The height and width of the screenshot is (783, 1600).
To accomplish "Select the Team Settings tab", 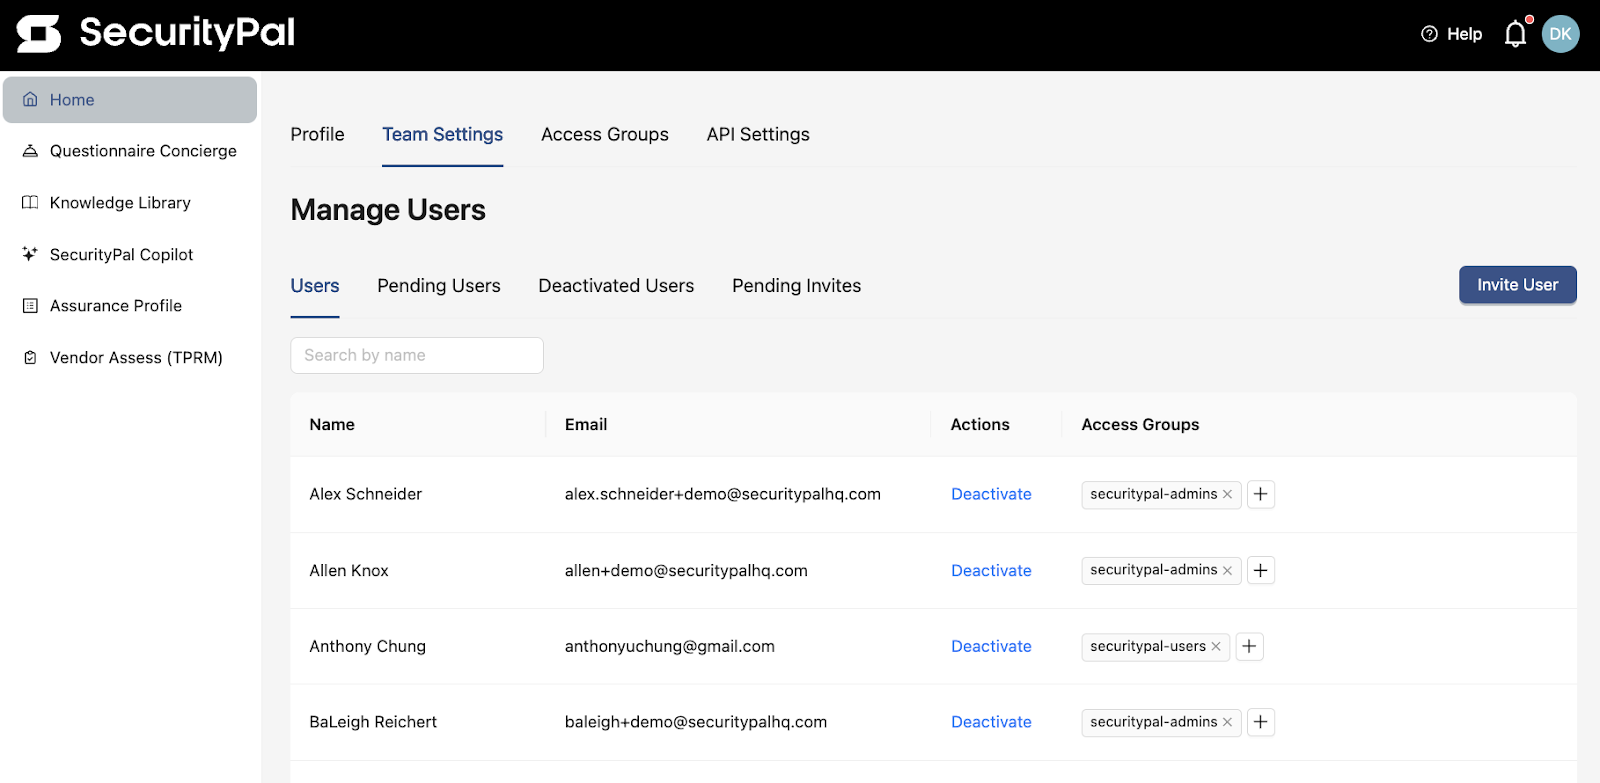I will coord(442,134).
